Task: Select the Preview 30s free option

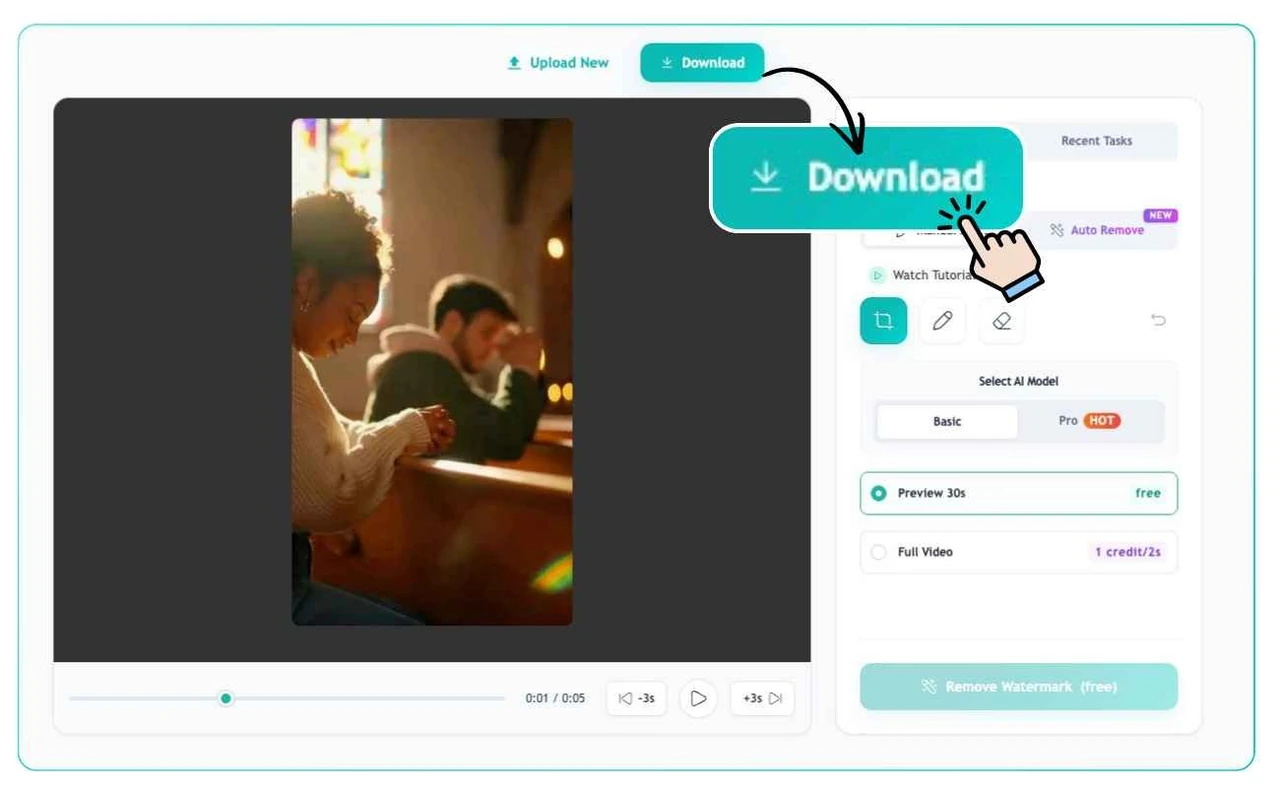Action: (1018, 493)
